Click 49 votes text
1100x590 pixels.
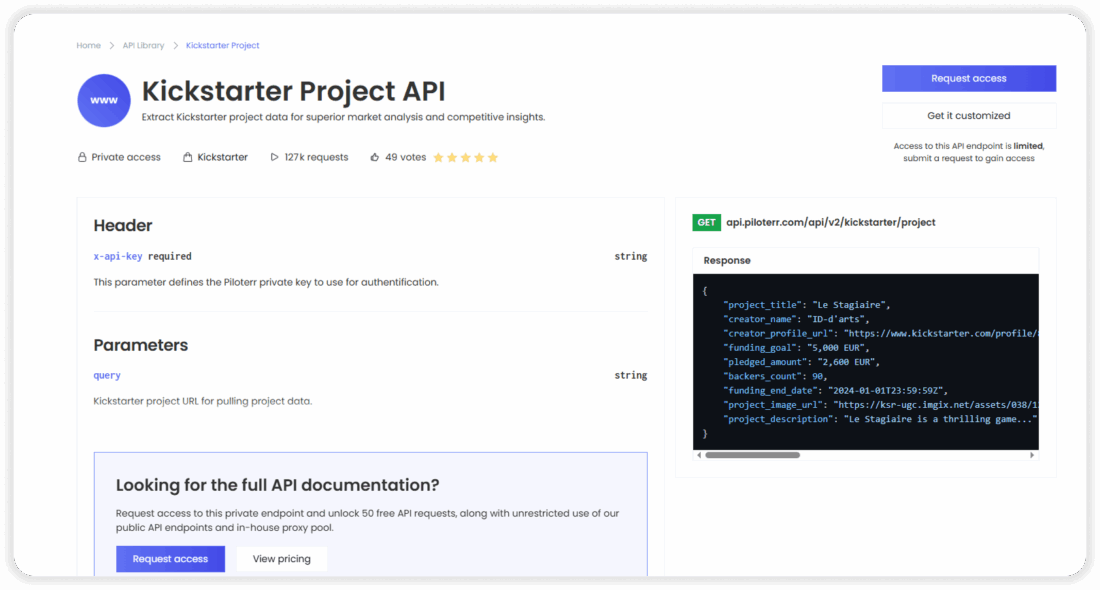405,157
